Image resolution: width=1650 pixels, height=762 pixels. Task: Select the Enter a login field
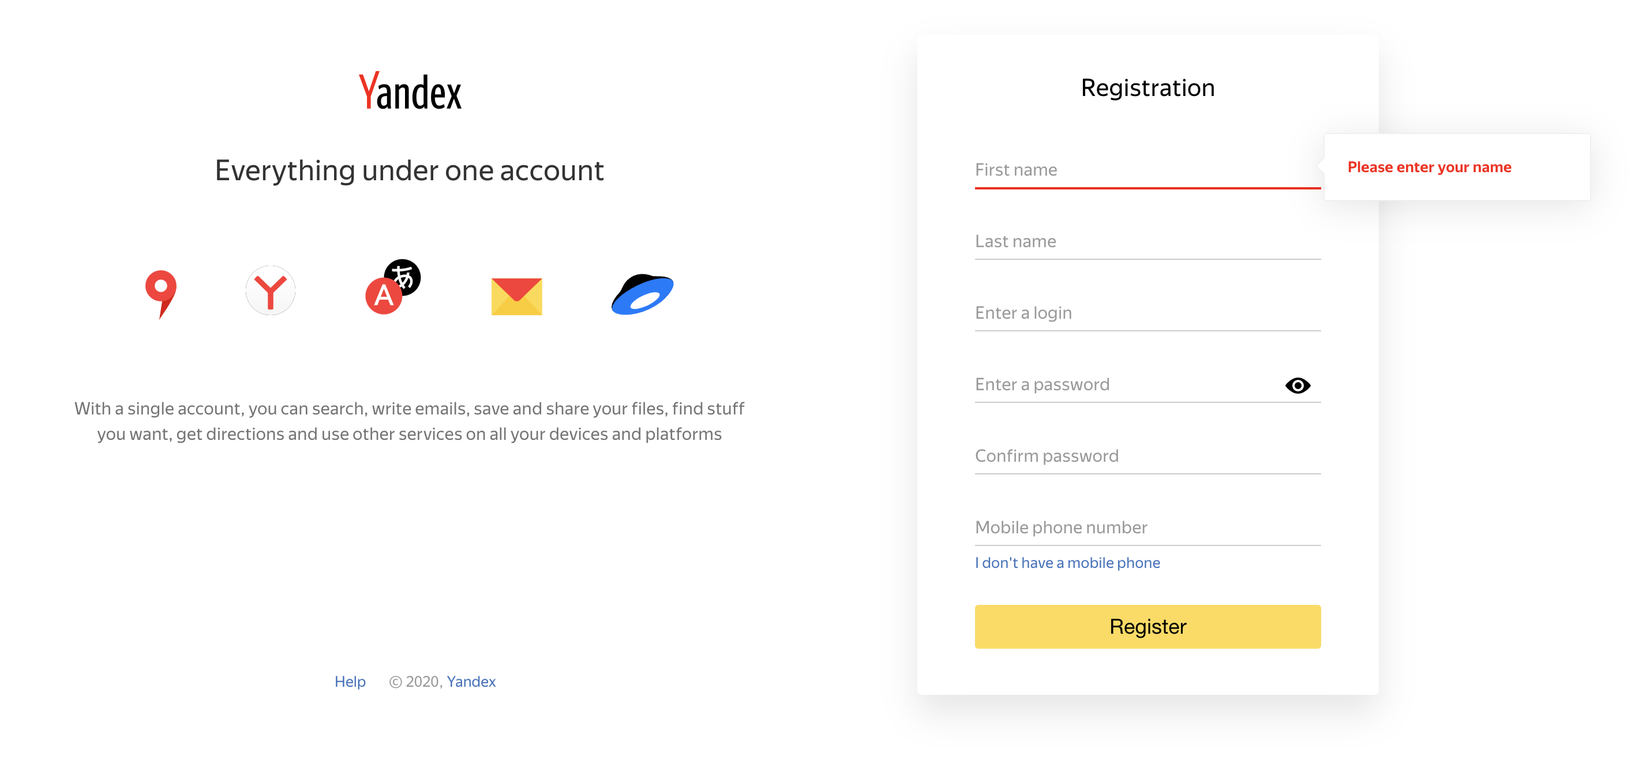point(1146,313)
